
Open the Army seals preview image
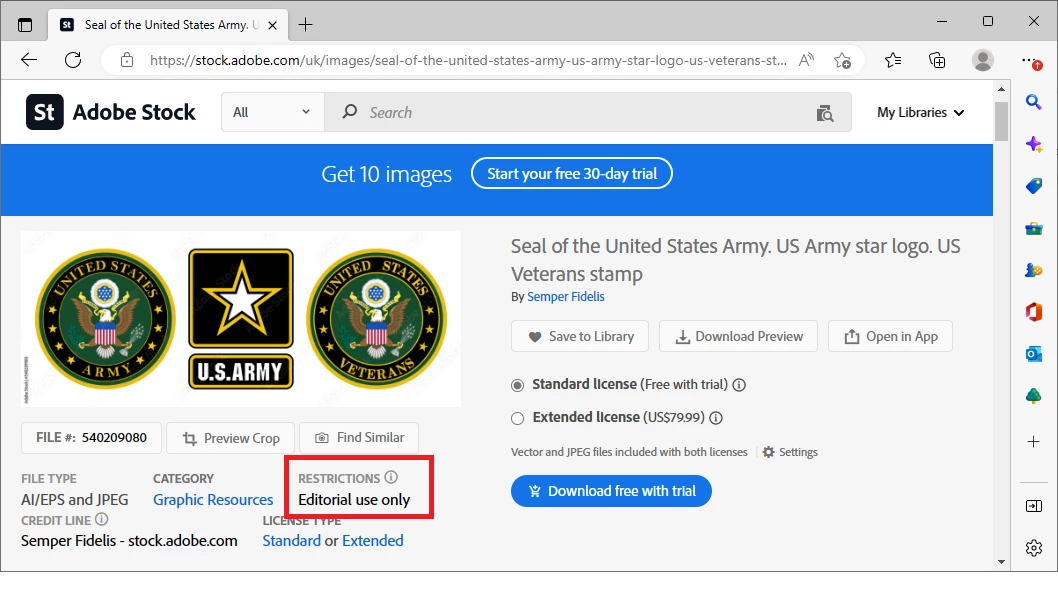[x=241, y=319]
